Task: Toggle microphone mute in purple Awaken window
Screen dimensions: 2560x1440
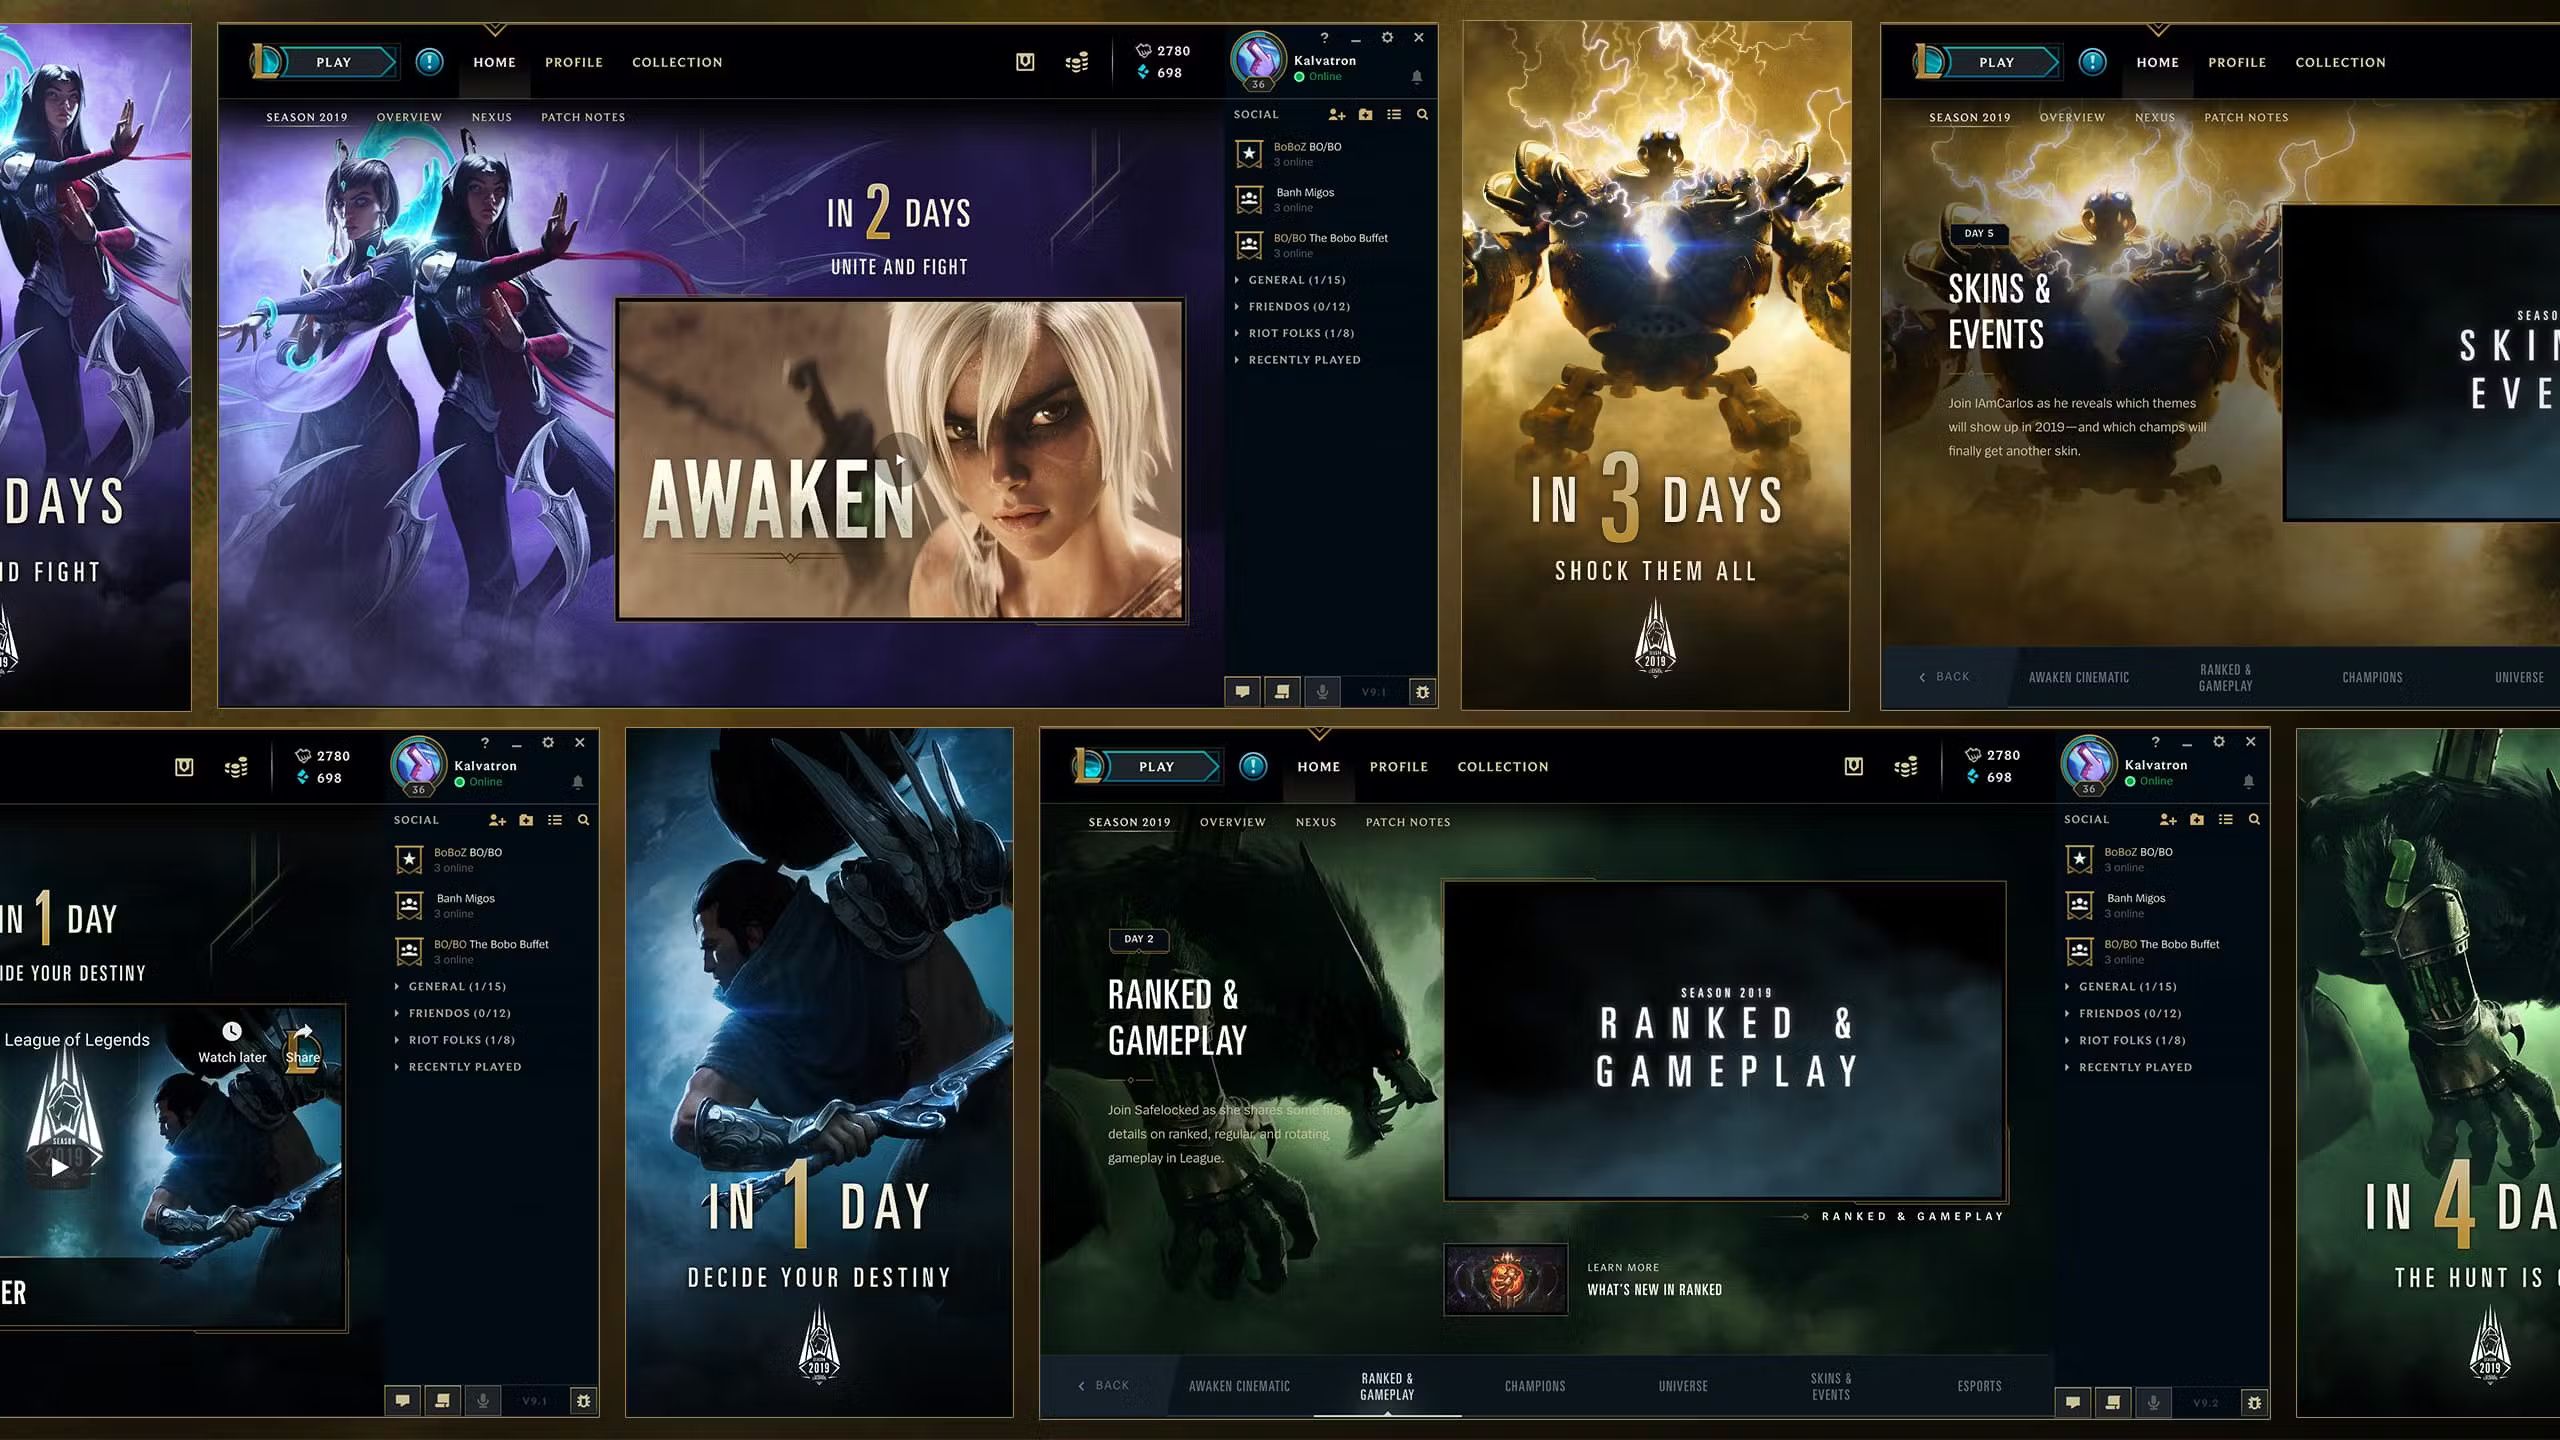Action: tap(1322, 692)
